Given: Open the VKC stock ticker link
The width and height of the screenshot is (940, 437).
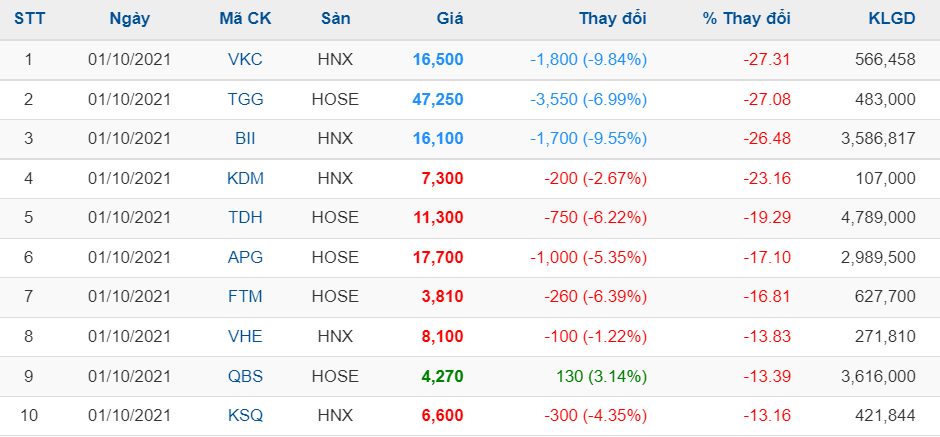Looking at the screenshot, I should 245,60.
